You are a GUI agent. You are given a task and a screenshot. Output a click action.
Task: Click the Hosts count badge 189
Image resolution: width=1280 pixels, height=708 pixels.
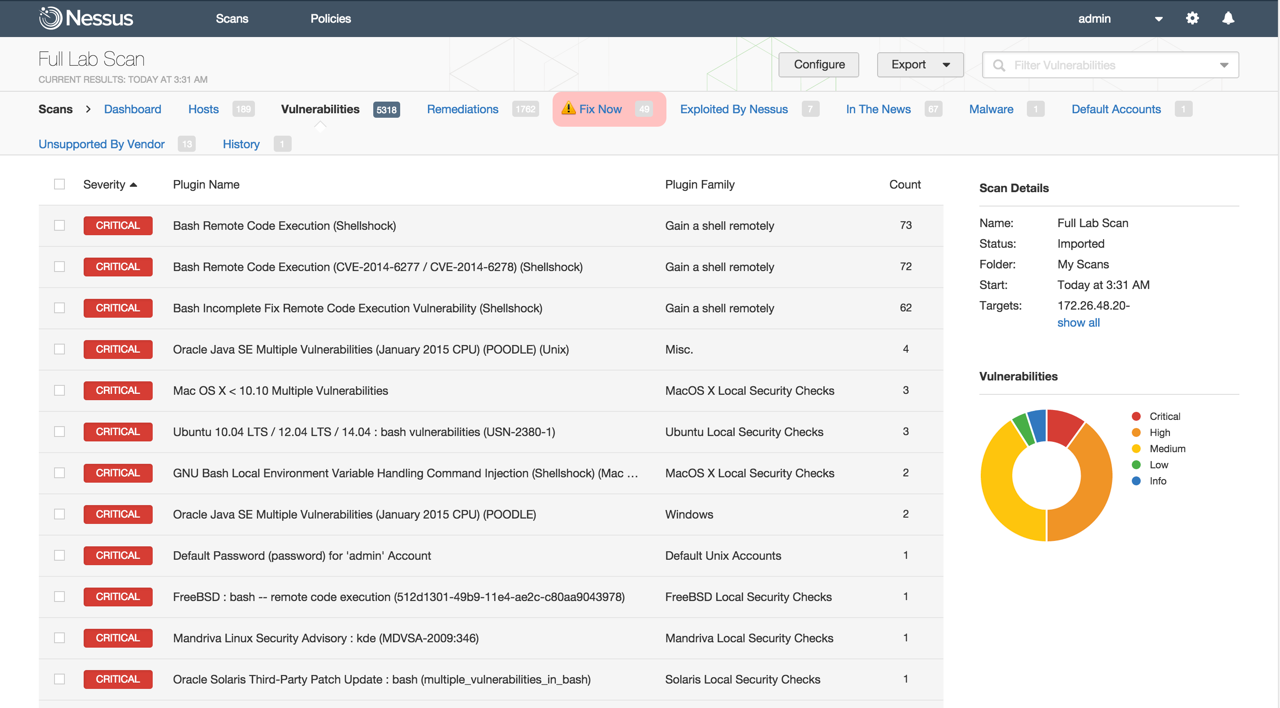243,110
